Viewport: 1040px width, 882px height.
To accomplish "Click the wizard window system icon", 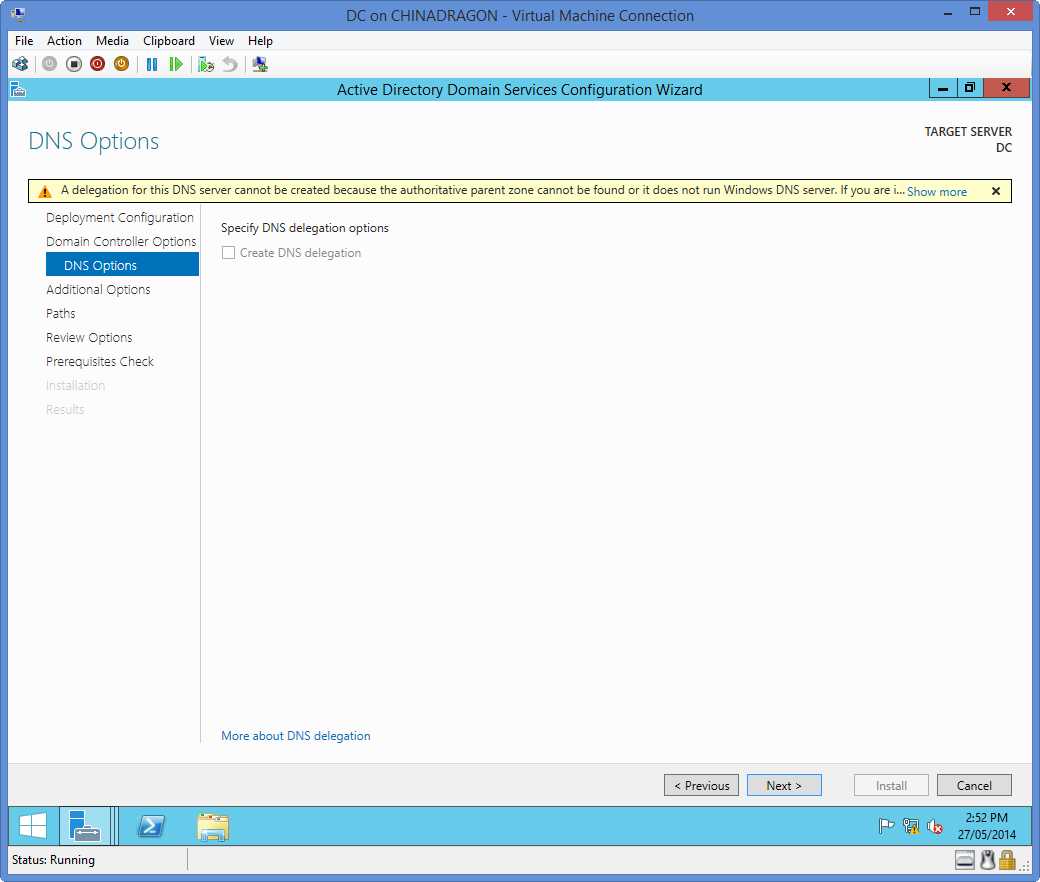I will coord(18,90).
